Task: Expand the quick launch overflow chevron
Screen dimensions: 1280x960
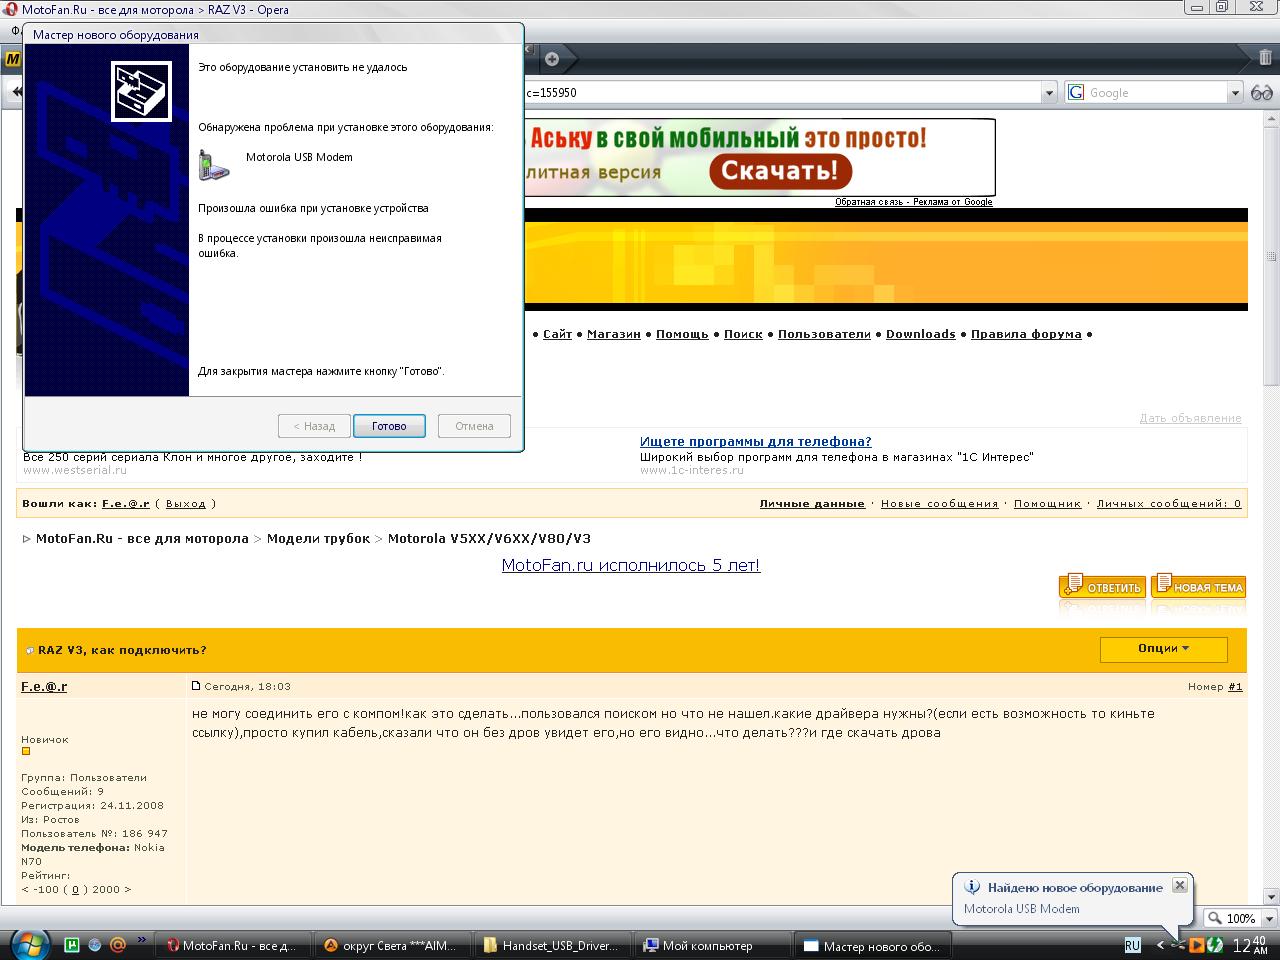Action: (x=142, y=940)
